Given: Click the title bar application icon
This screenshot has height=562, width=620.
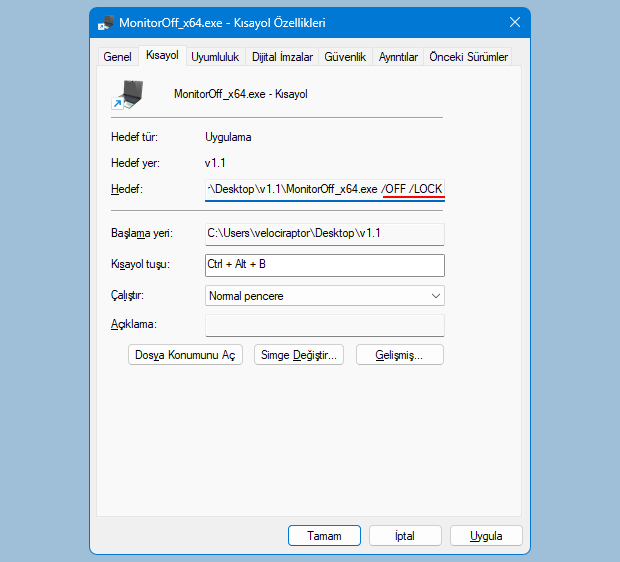Looking at the screenshot, I should coord(105,22).
